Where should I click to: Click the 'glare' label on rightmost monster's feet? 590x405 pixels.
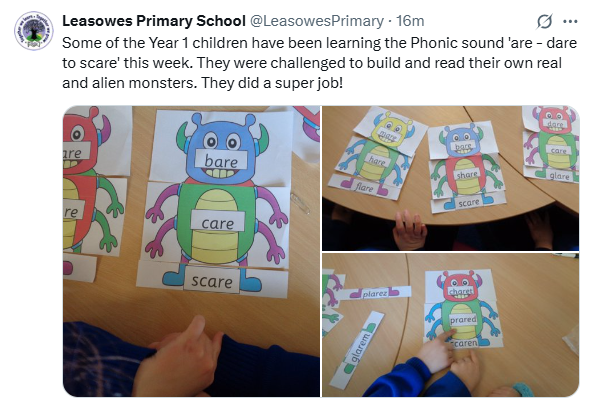[x=559, y=176]
